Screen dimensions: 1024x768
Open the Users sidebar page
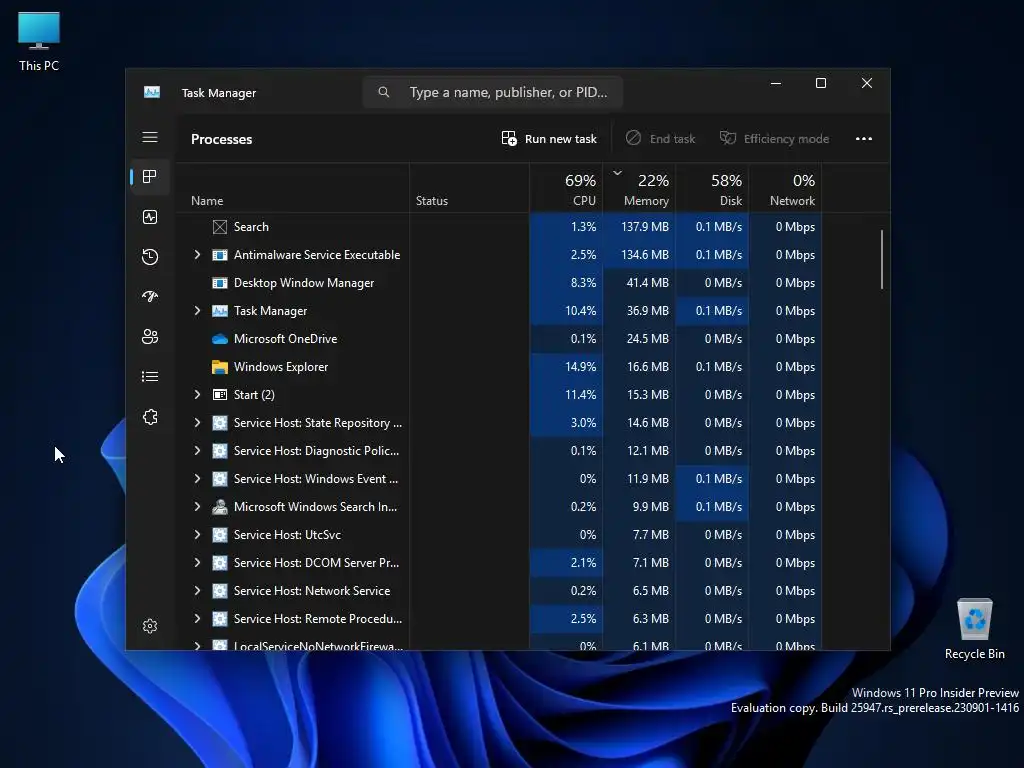pyautogui.click(x=150, y=336)
